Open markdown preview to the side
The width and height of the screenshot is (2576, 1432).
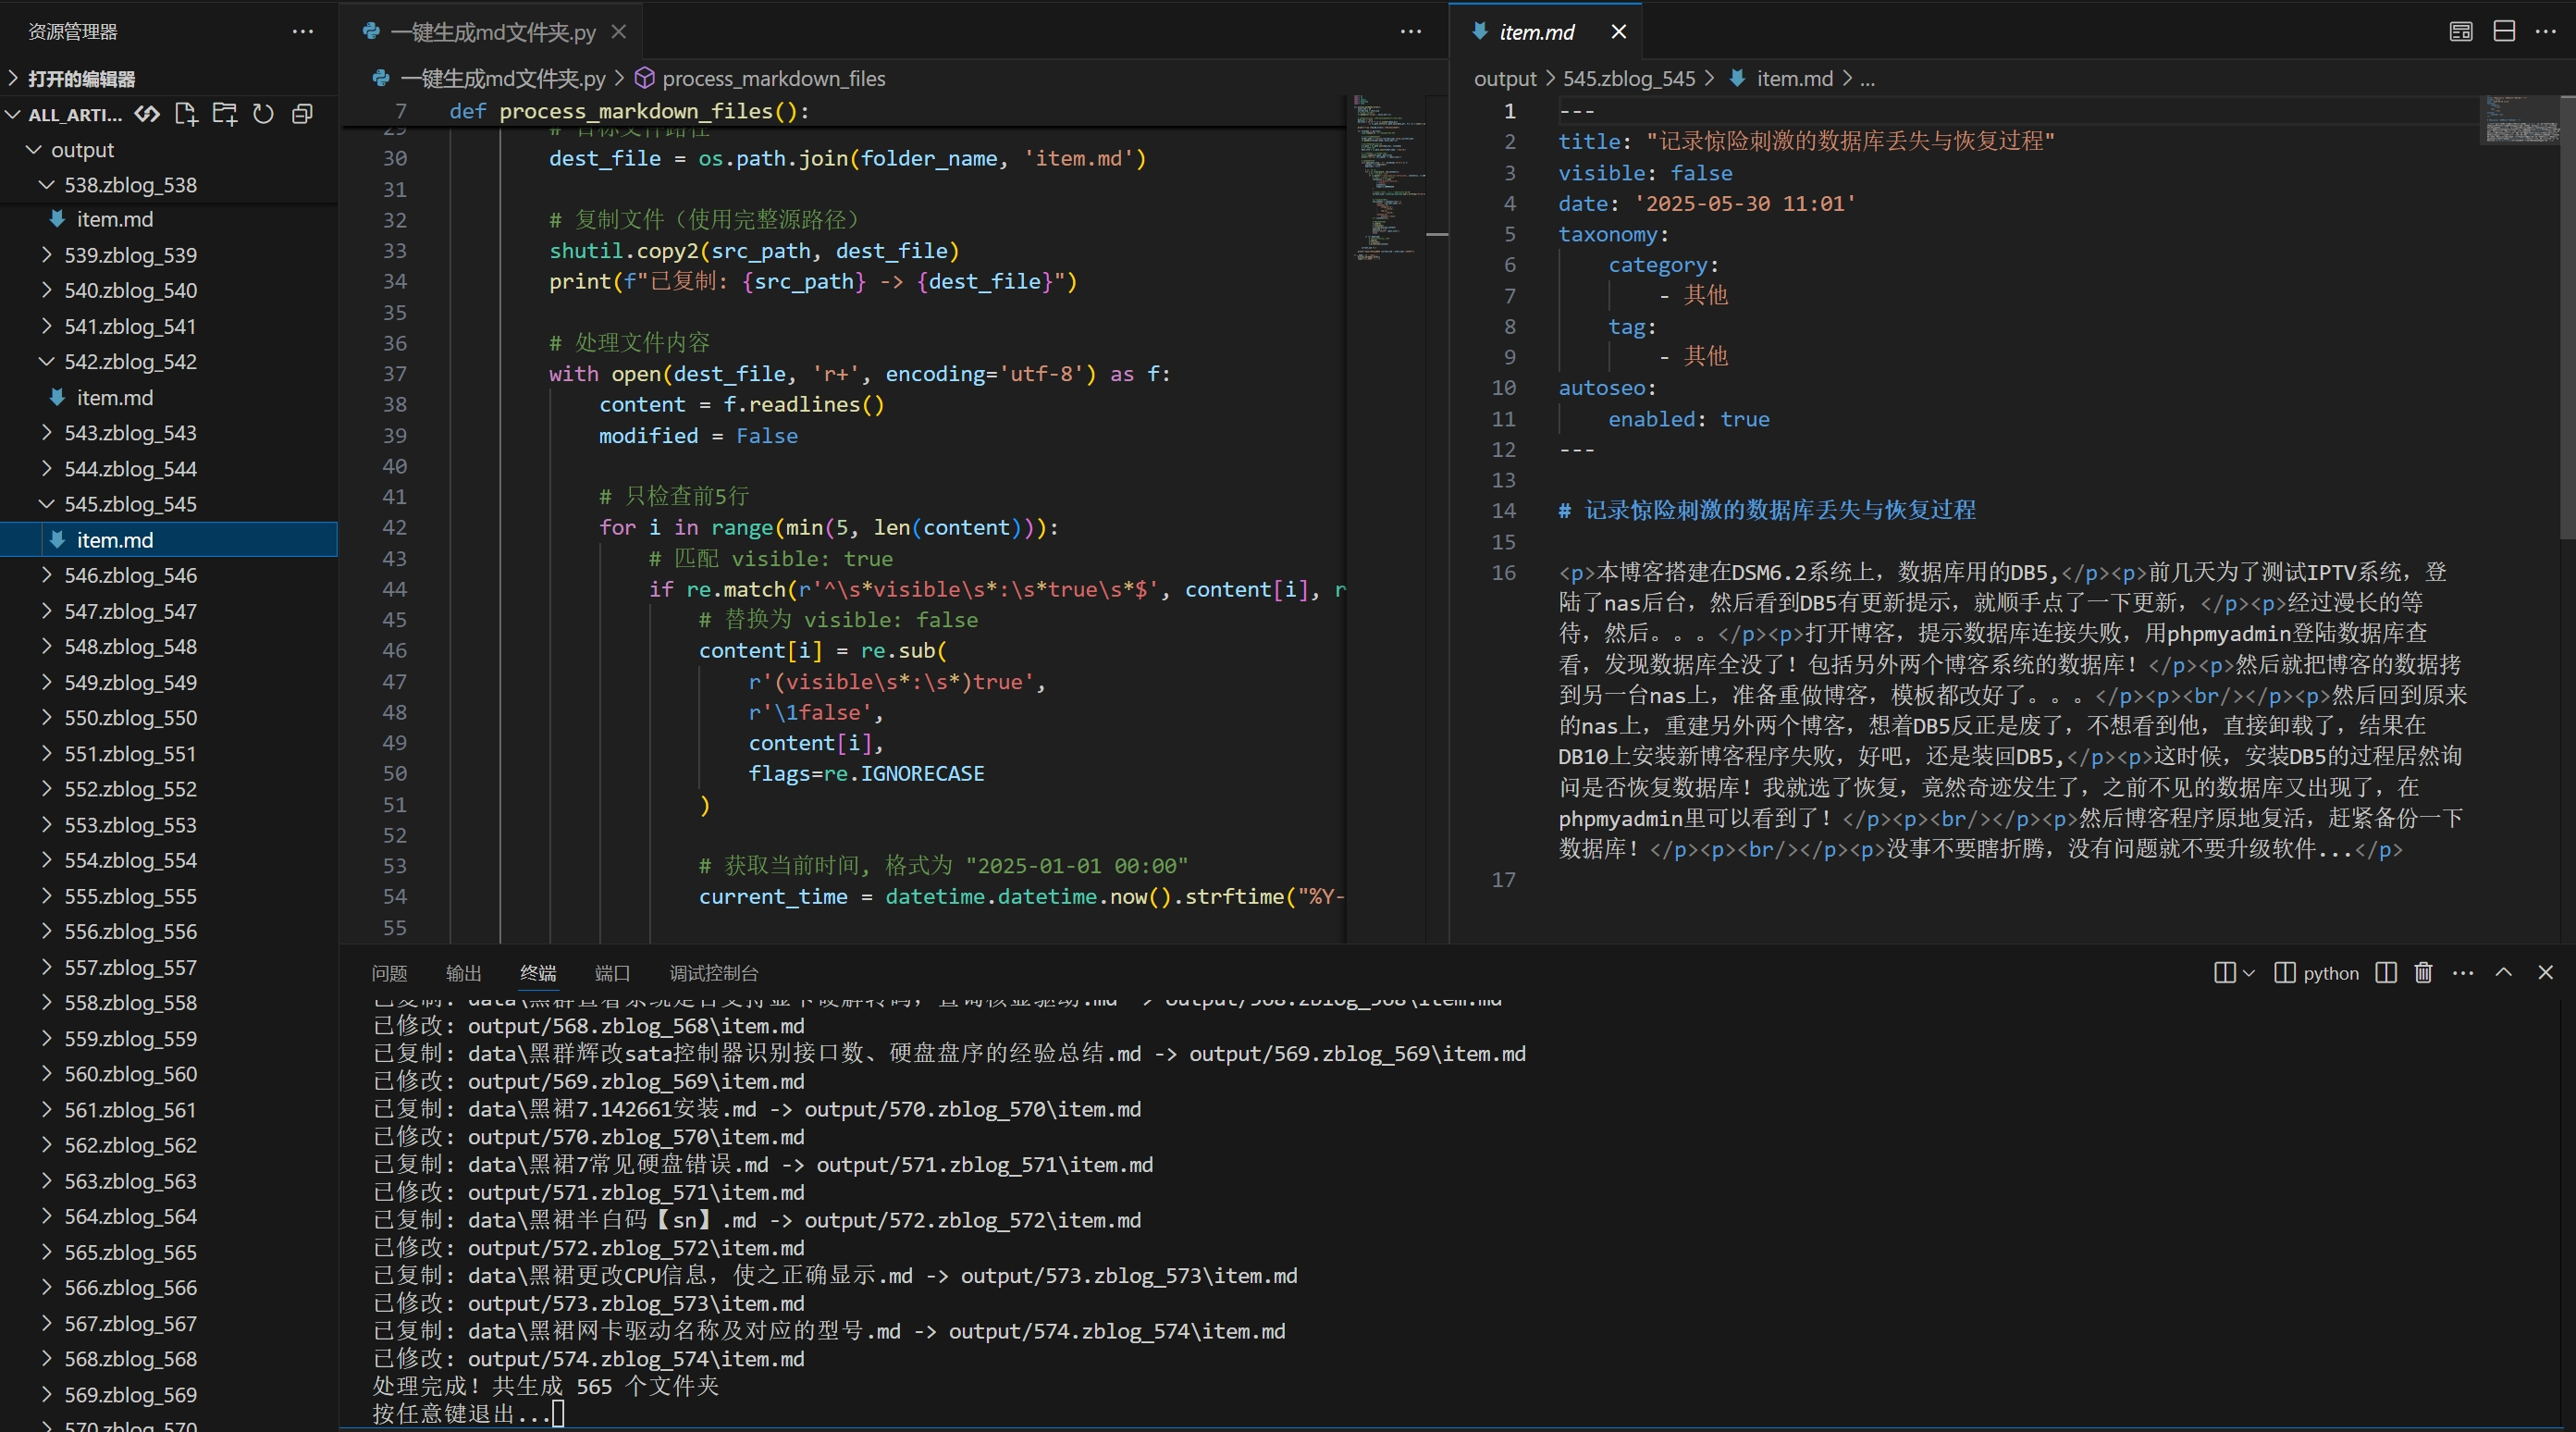point(2461,32)
